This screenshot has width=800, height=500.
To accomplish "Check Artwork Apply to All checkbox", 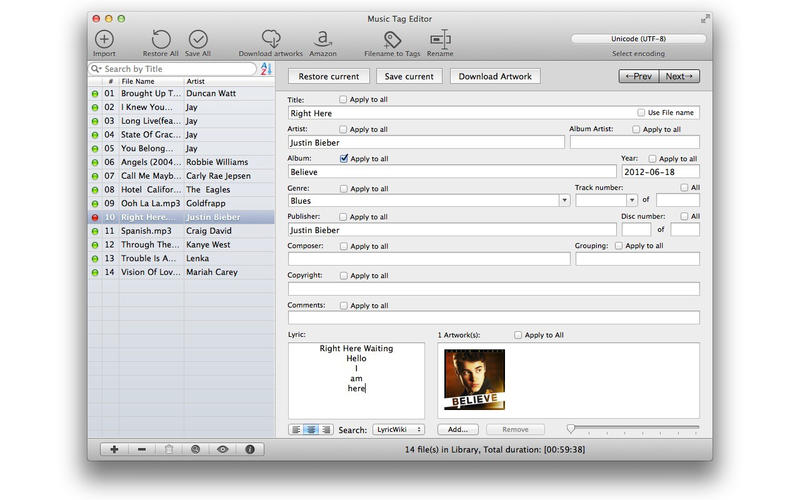I will coord(518,335).
